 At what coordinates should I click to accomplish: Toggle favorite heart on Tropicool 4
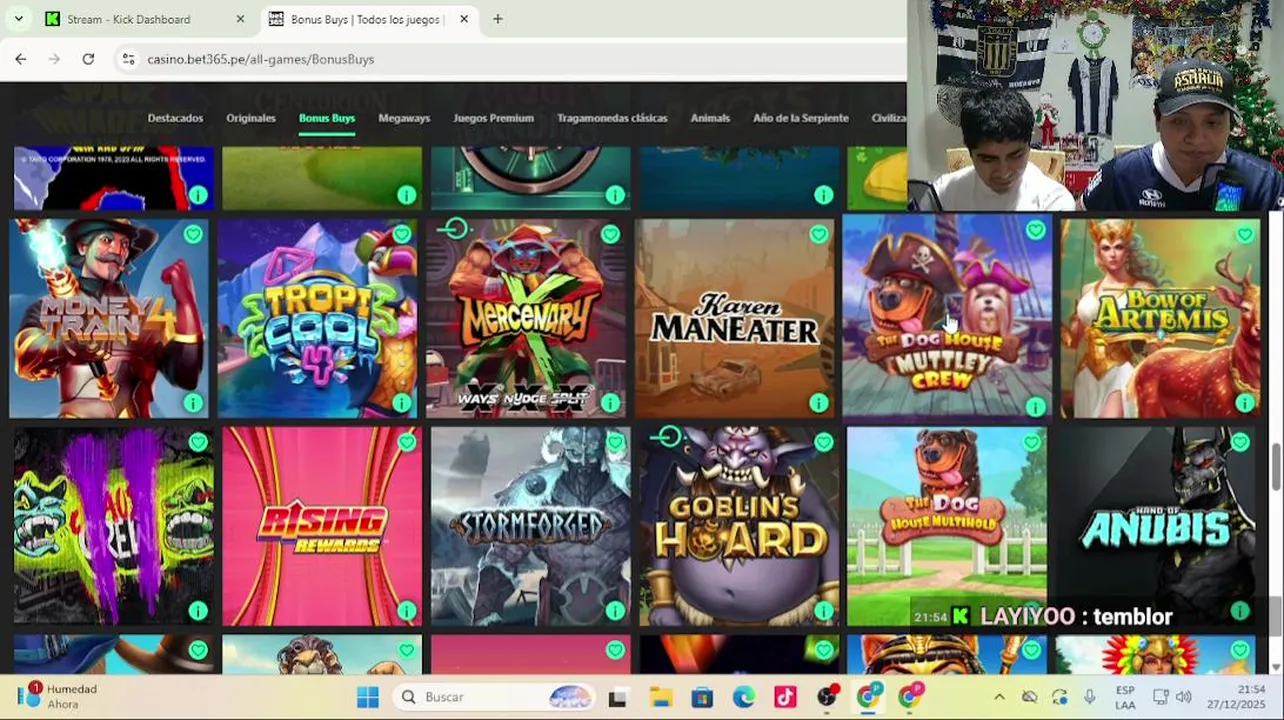click(401, 234)
